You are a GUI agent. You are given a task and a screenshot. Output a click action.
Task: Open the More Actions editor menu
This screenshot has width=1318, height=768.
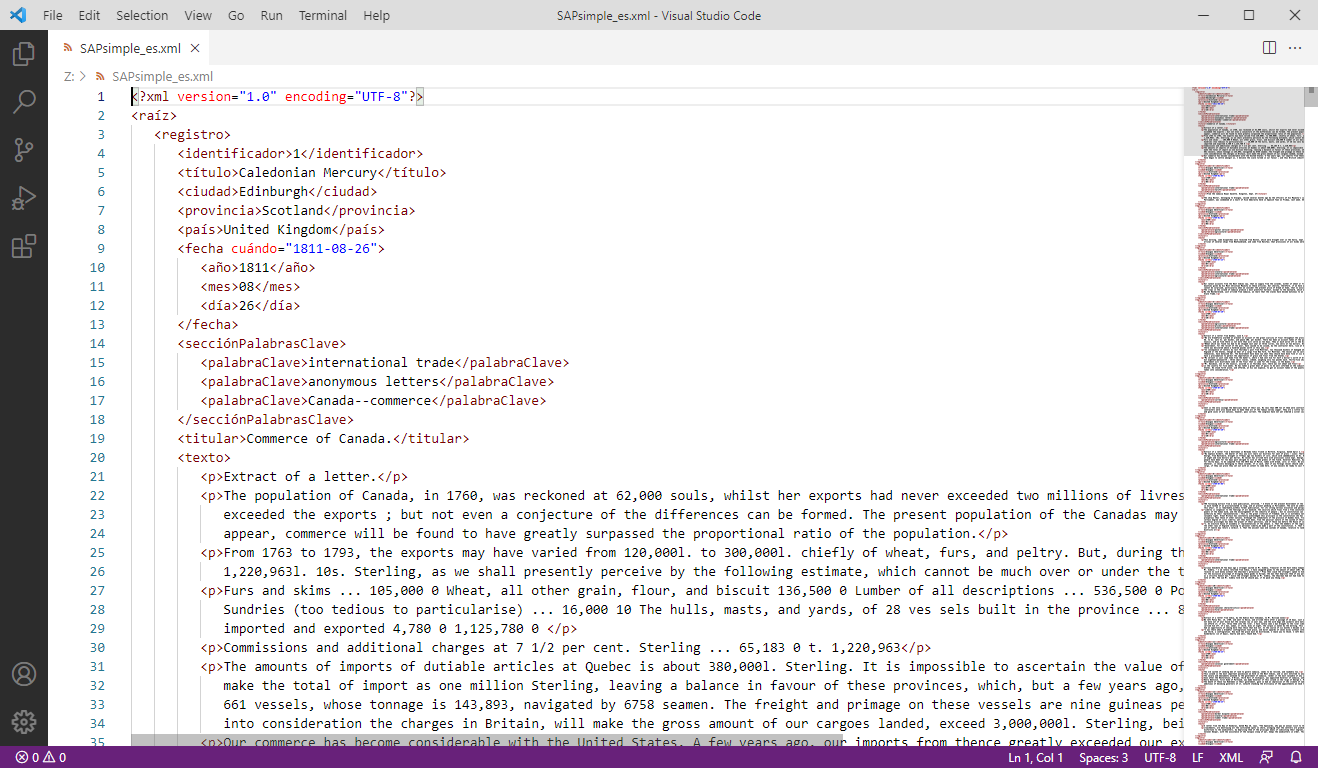(1296, 47)
